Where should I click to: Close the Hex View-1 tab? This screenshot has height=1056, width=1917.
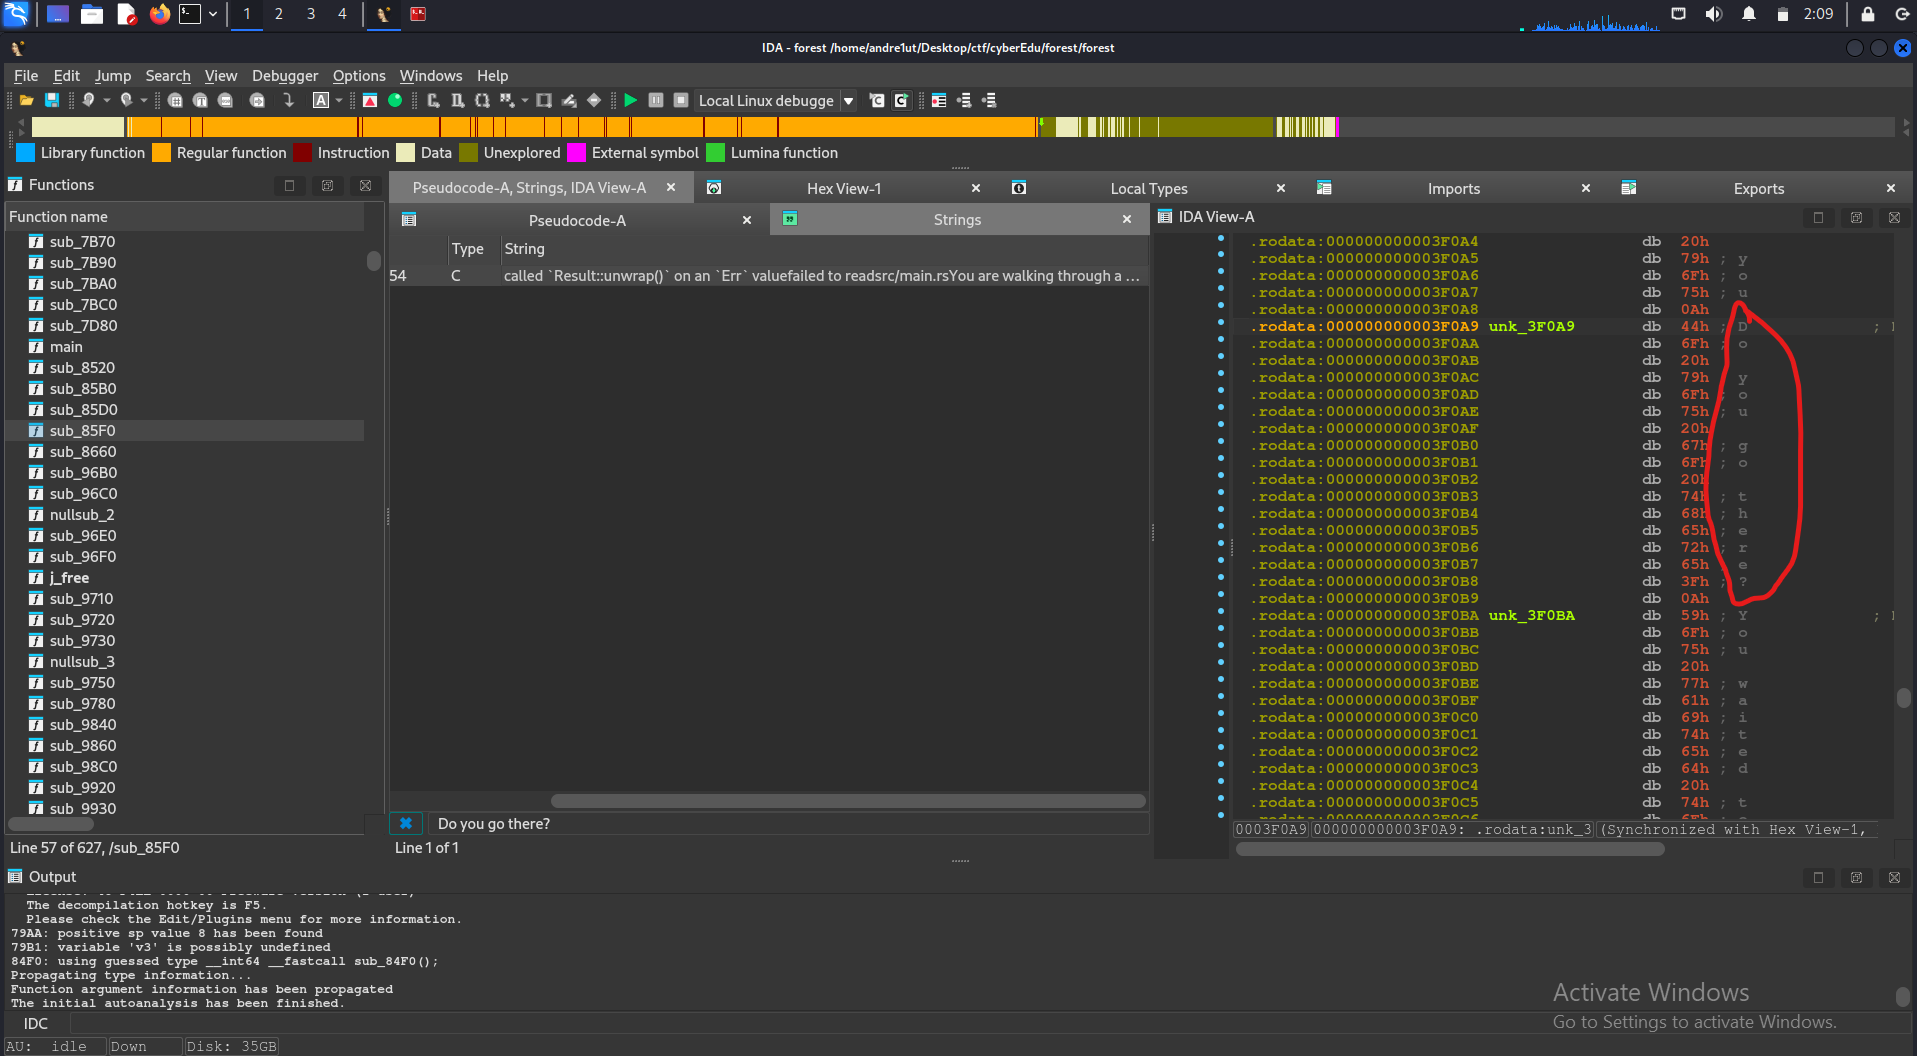click(x=976, y=188)
